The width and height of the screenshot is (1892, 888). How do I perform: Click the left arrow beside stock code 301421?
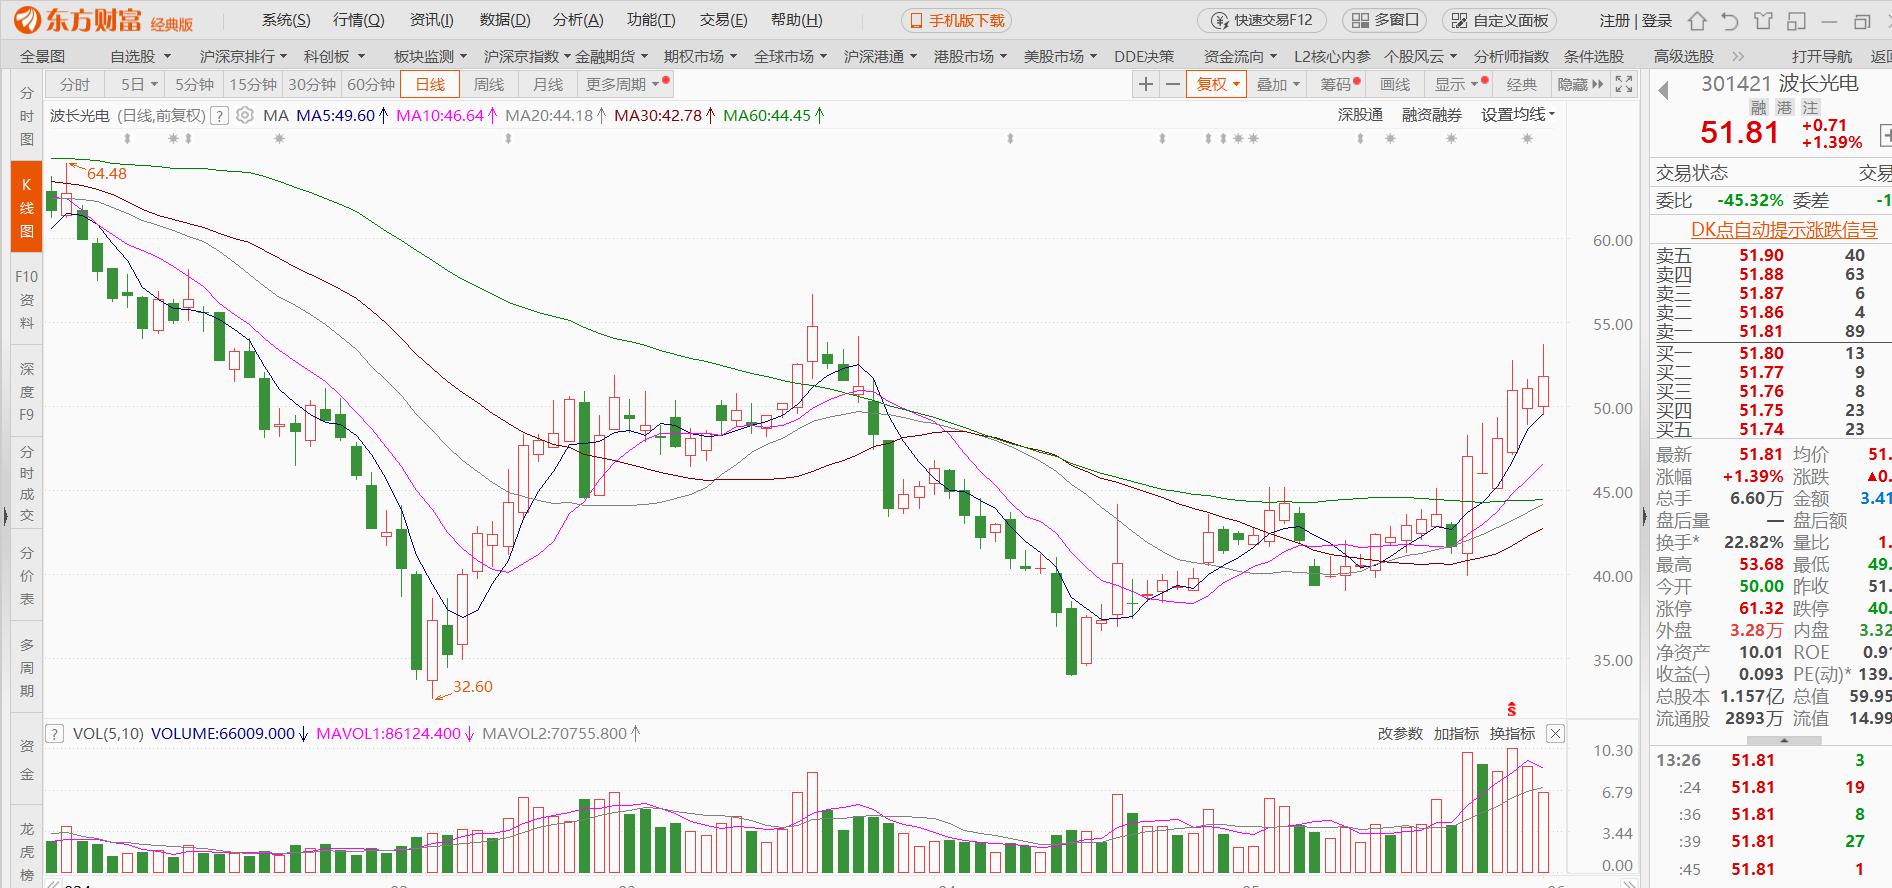pos(1664,91)
